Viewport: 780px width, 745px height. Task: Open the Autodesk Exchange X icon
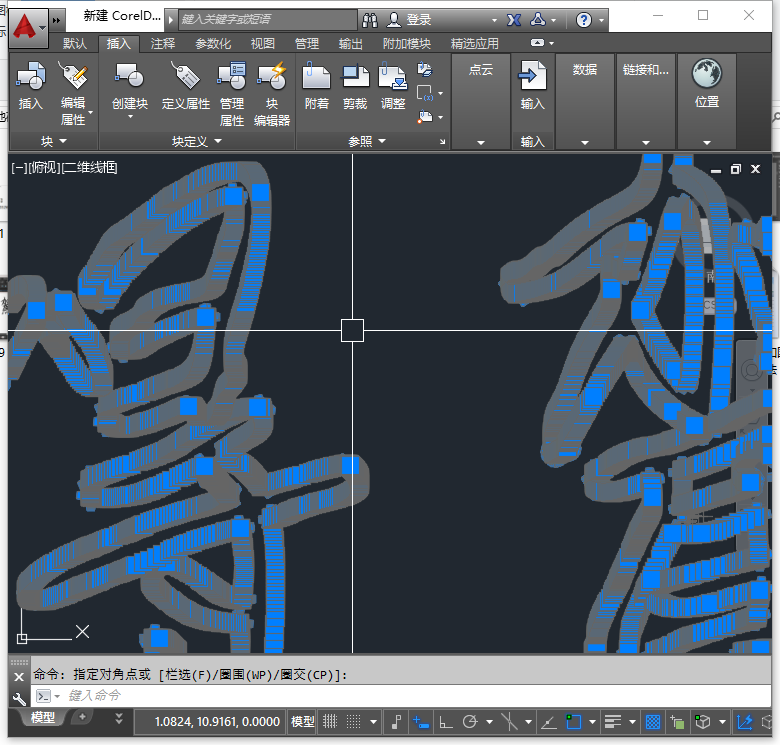pyautogui.click(x=514, y=20)
